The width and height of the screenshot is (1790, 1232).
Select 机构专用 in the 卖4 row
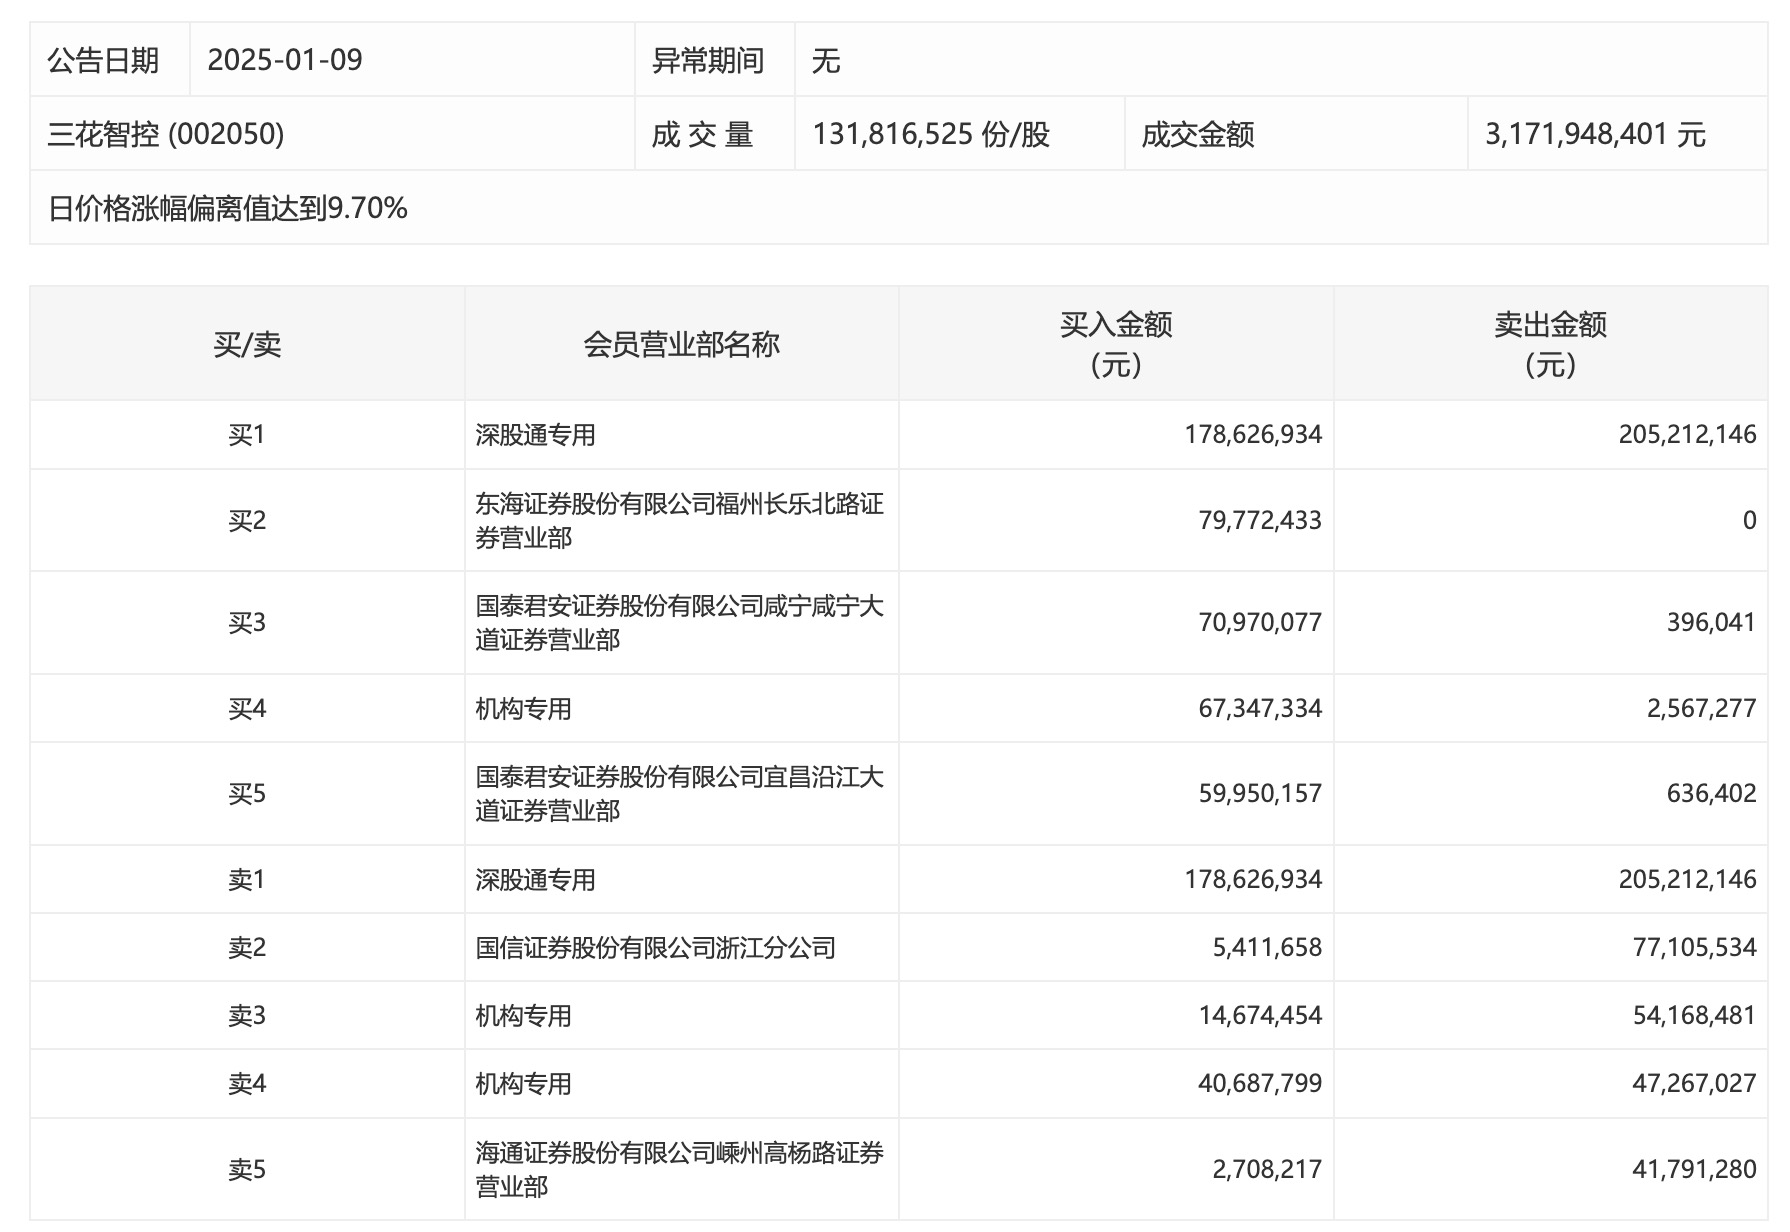[x=523, y=1084]
